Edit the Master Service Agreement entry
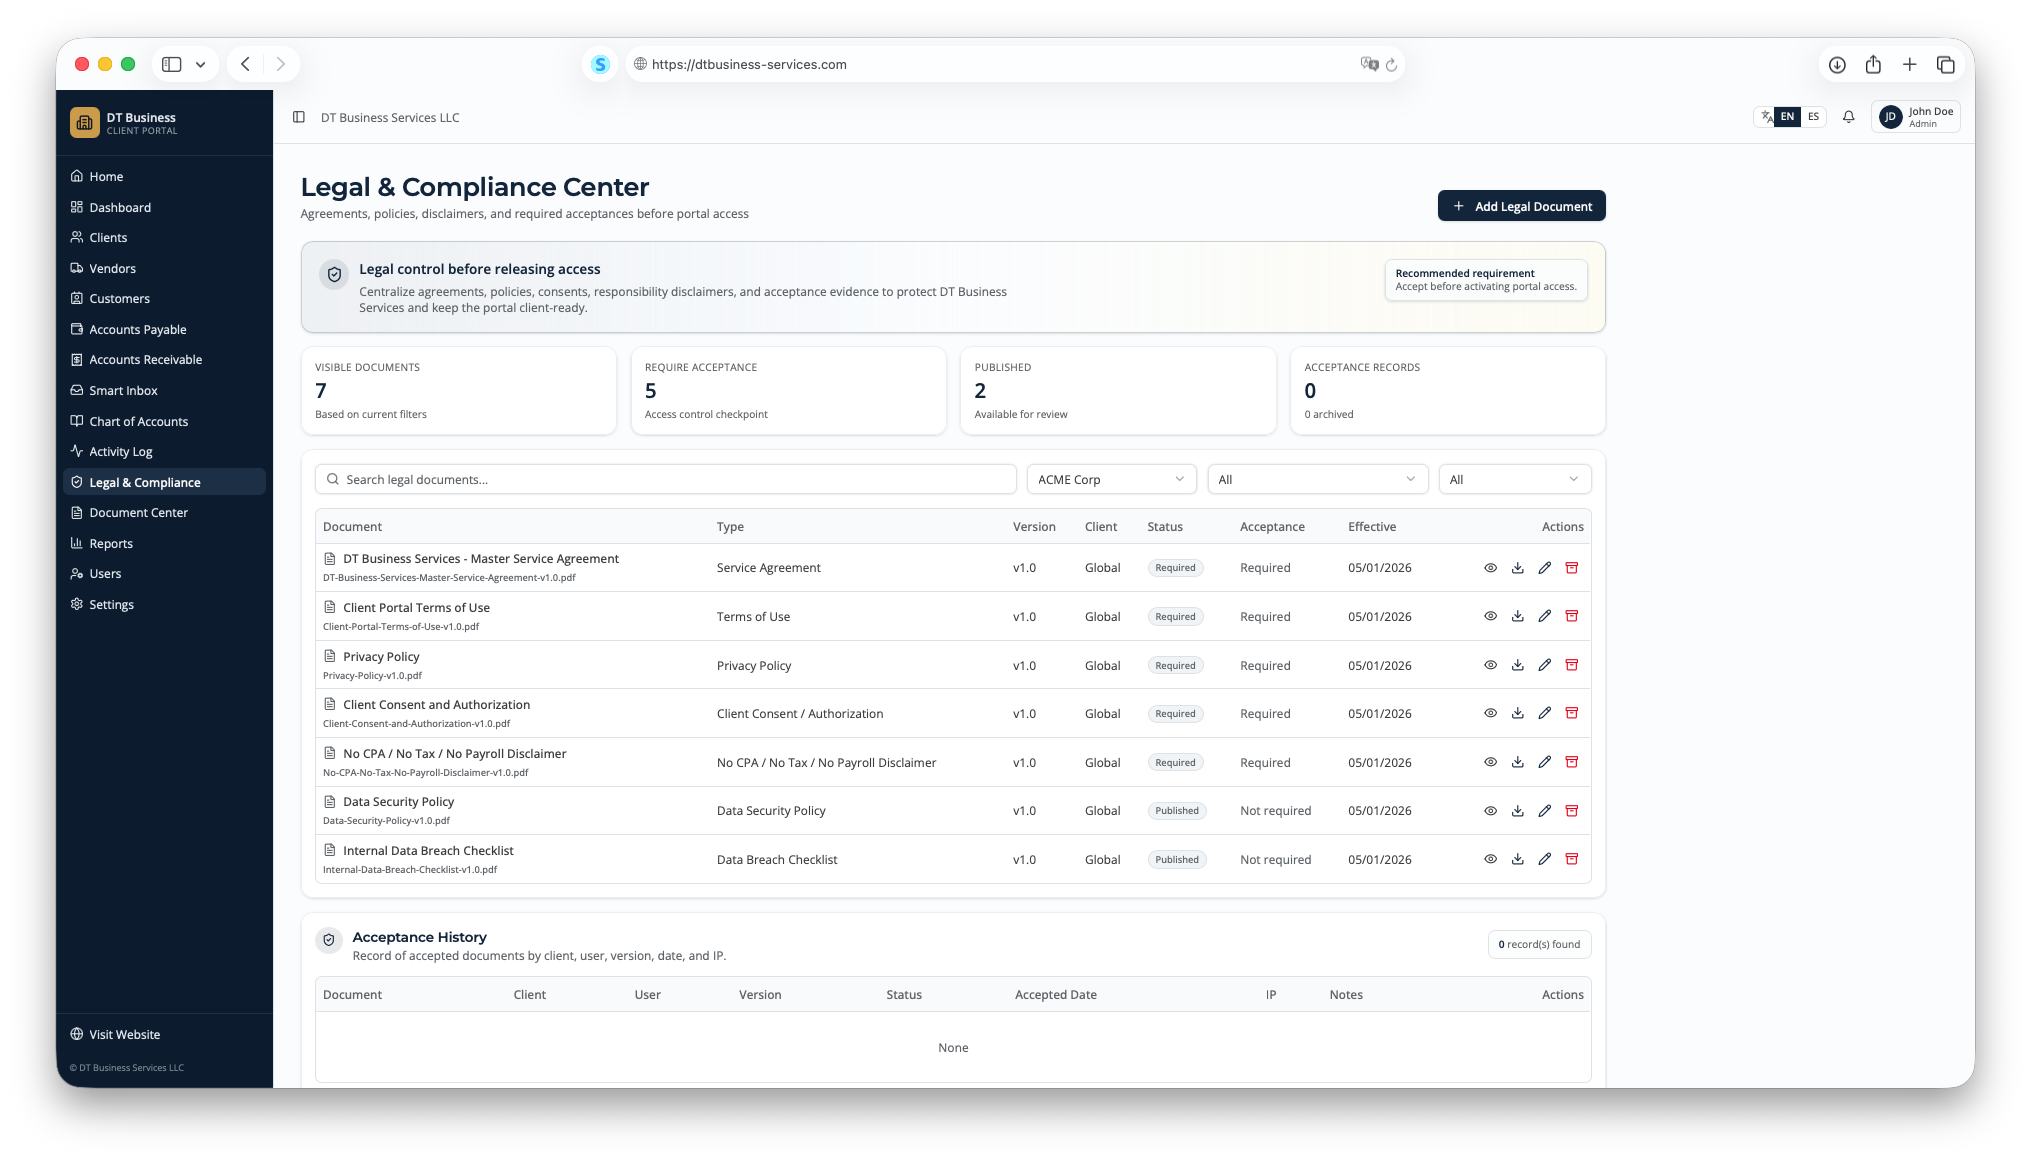Image resolution: width=2031 pixels, height=1162 pixels. click(1544, 568)
